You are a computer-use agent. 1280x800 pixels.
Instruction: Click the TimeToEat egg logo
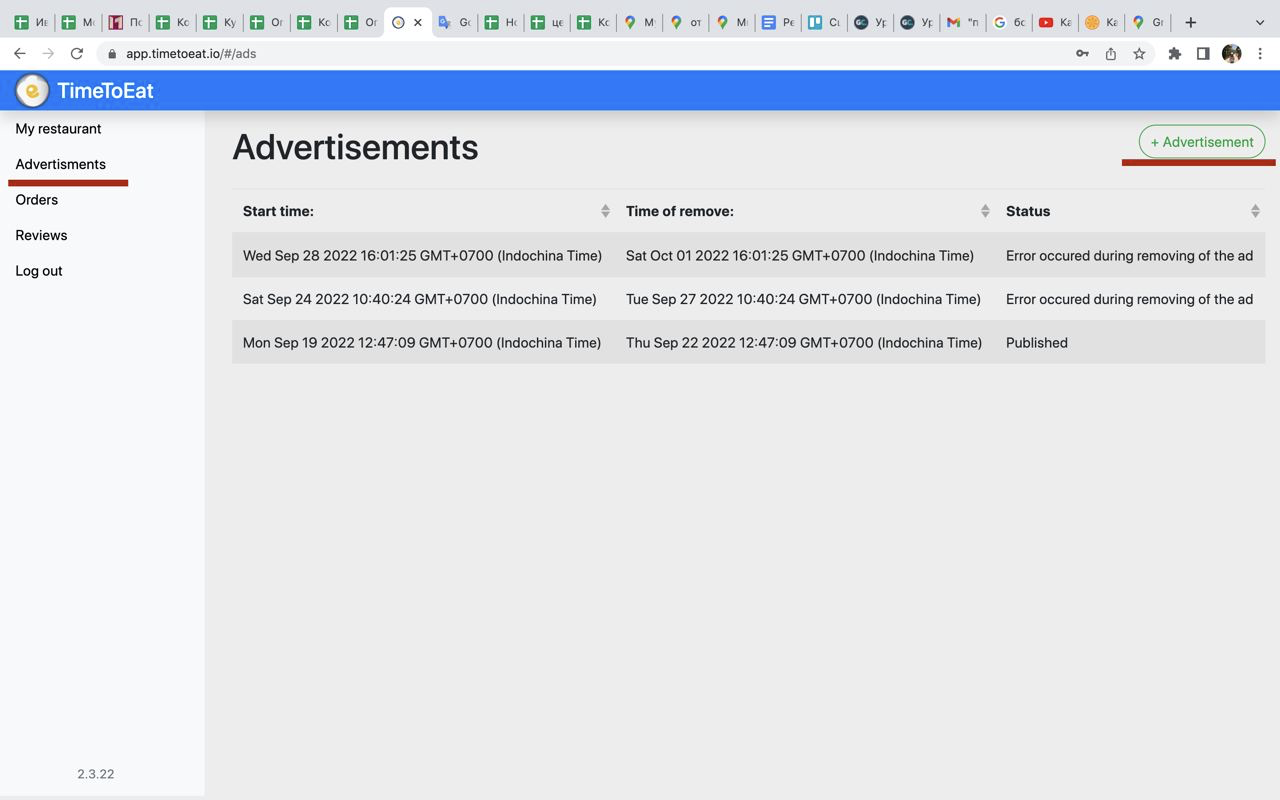point(32,91)
